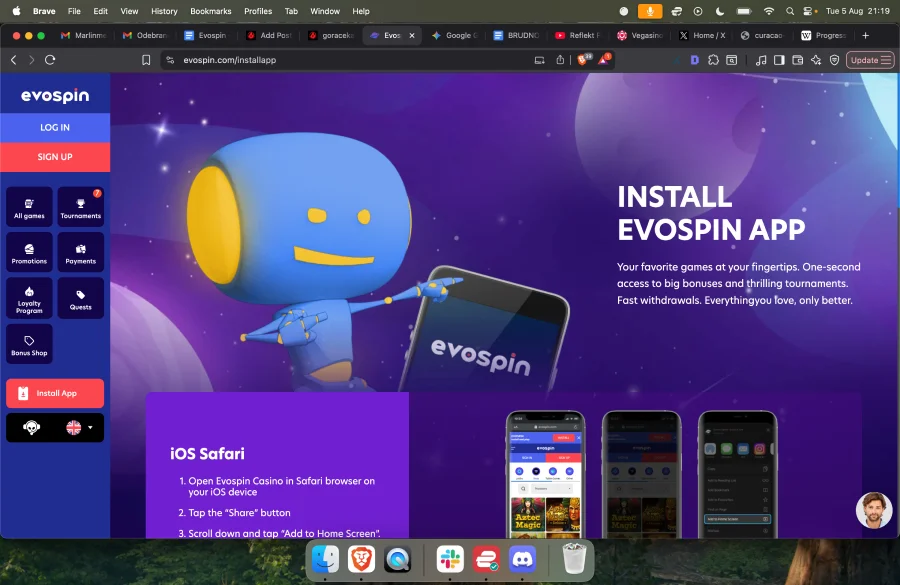Image resolution: width=900 pixels, height=585 pixels.
Task: Open Brave Rewards triangle icon
Action: tap(604, 59)
